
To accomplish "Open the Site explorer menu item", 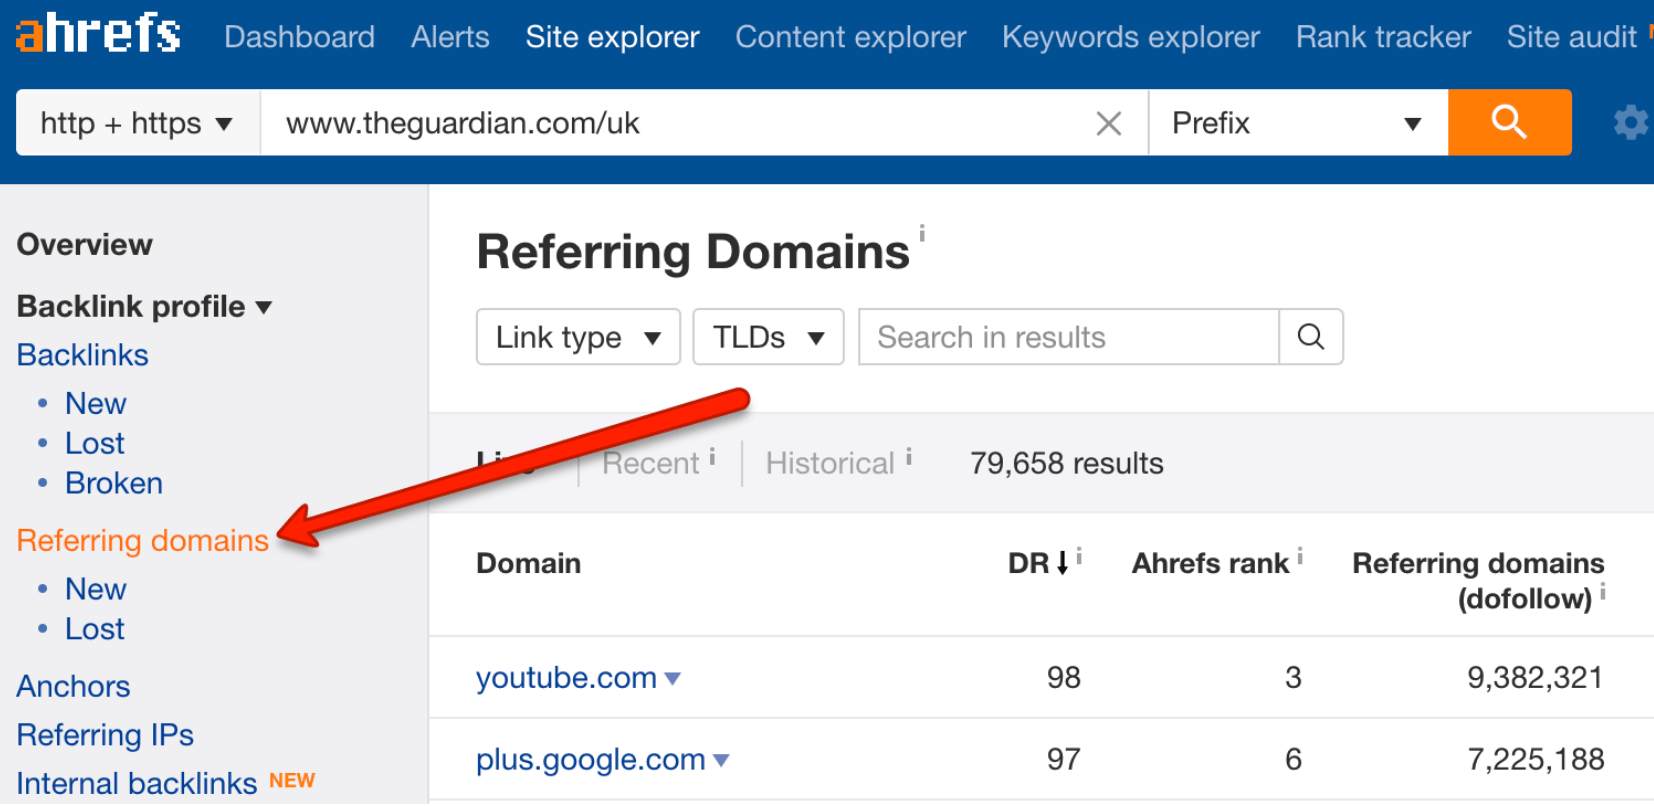I will [612, 37].
